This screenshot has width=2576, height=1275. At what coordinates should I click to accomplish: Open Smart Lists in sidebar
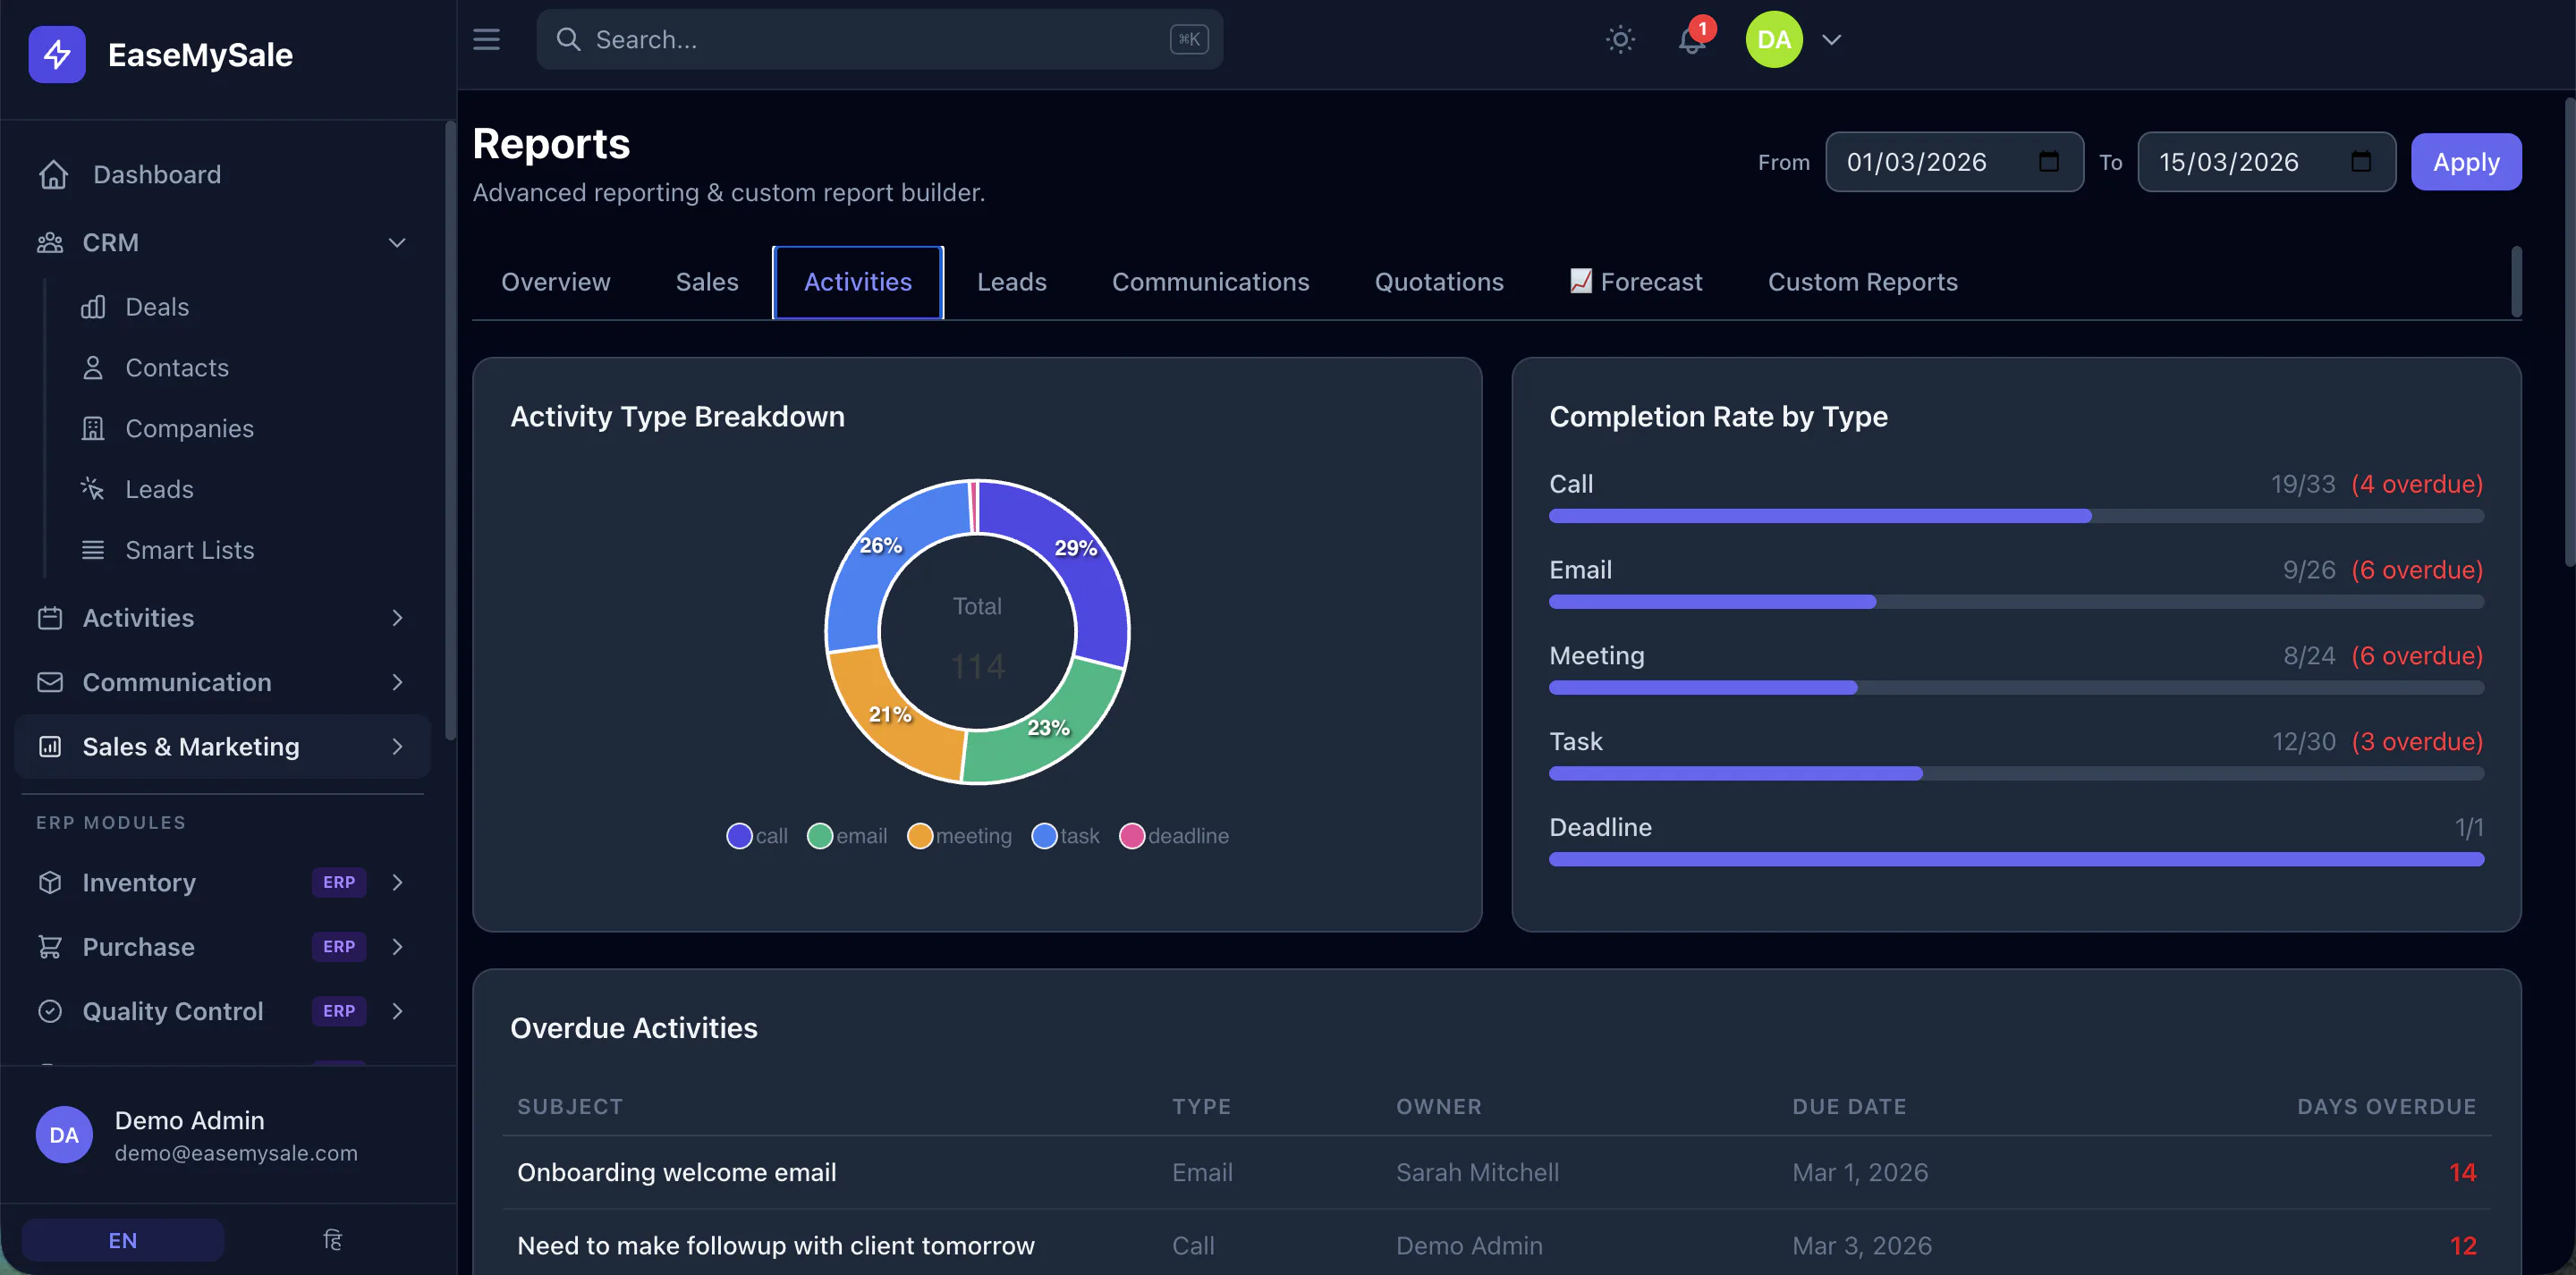[x=189, y=550]
